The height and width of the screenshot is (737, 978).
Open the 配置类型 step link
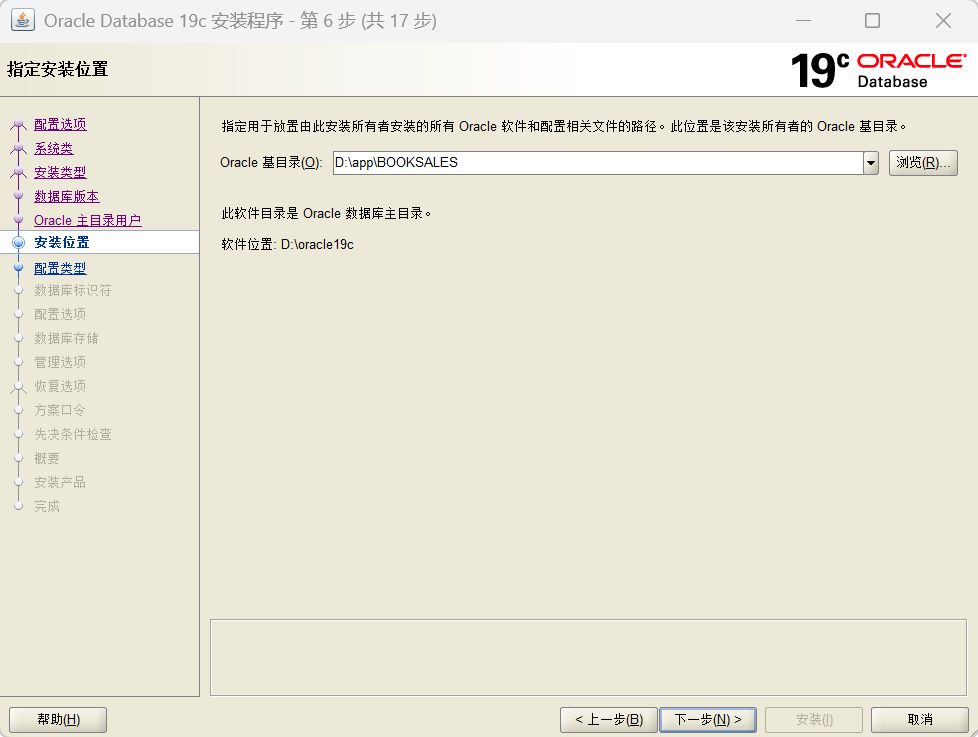(x=60, y=268)
